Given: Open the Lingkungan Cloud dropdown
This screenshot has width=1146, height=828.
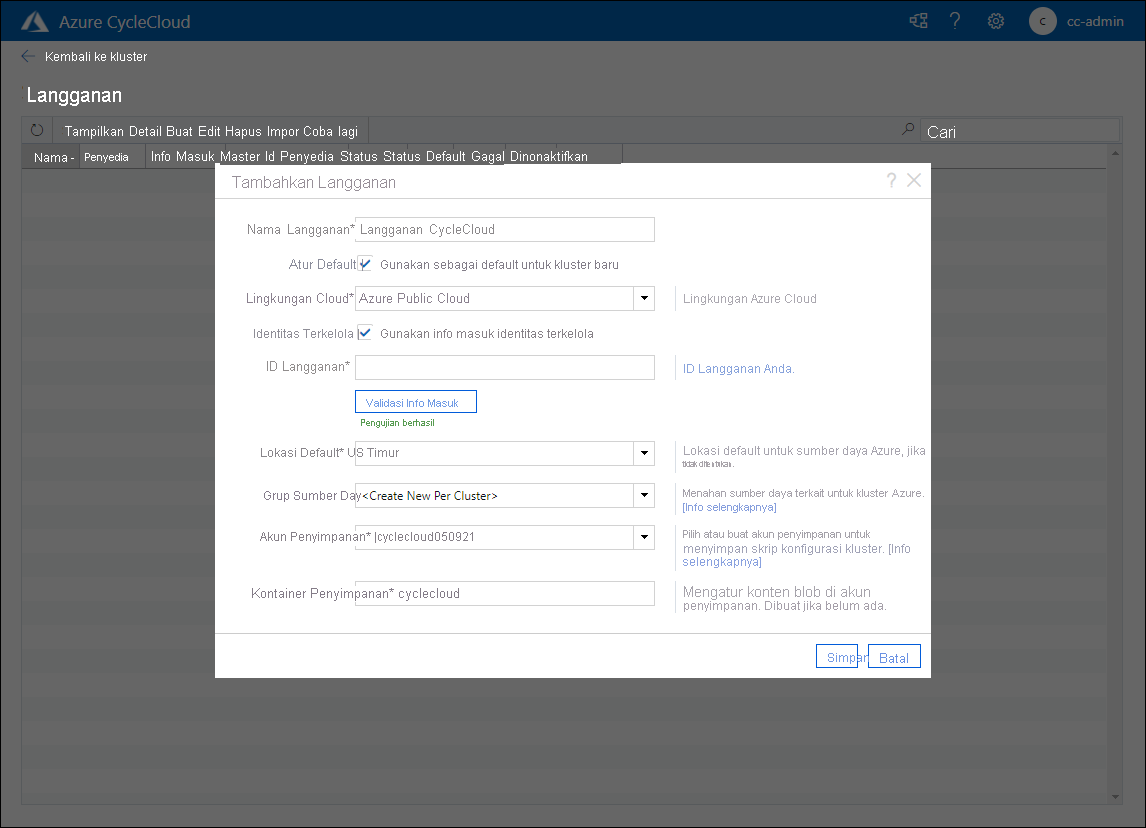Looking at the screenshot, I should (x=644, y=298).
